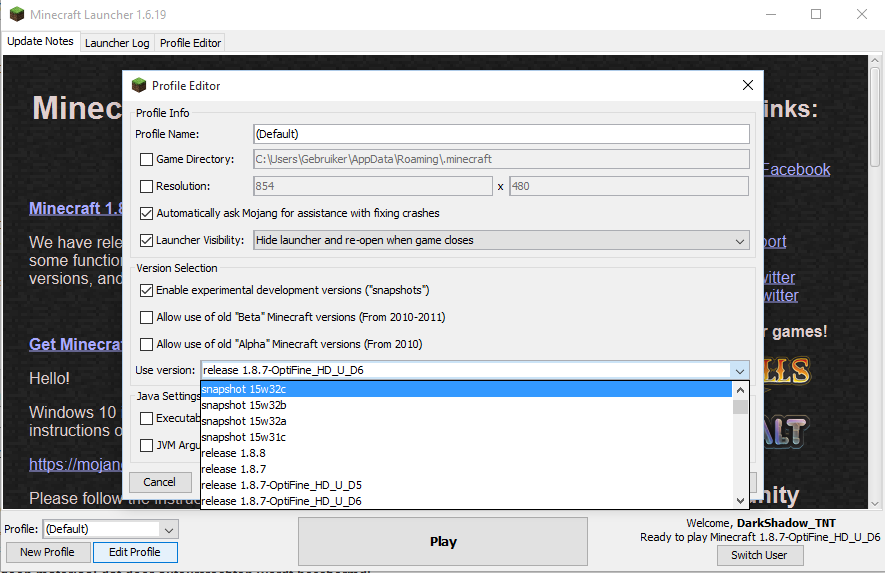The width and height of the screenshot is (885, 573).
Task: Toggle the Launcher Visibility checkbox
Action: 146,240
